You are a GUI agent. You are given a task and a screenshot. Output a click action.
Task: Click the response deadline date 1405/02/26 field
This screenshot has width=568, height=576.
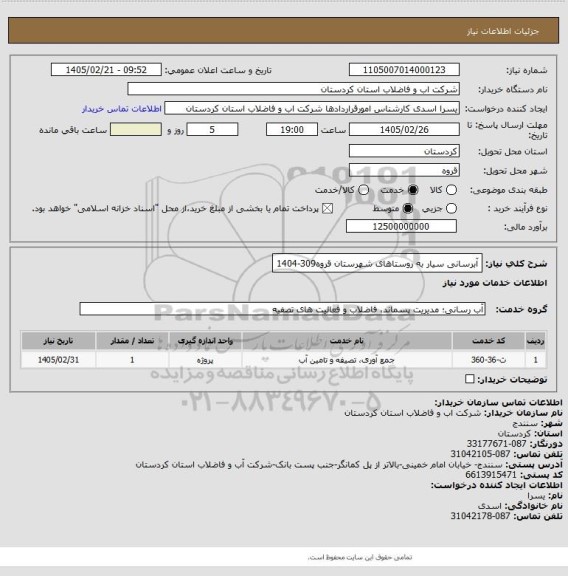[x=404, y=130]
